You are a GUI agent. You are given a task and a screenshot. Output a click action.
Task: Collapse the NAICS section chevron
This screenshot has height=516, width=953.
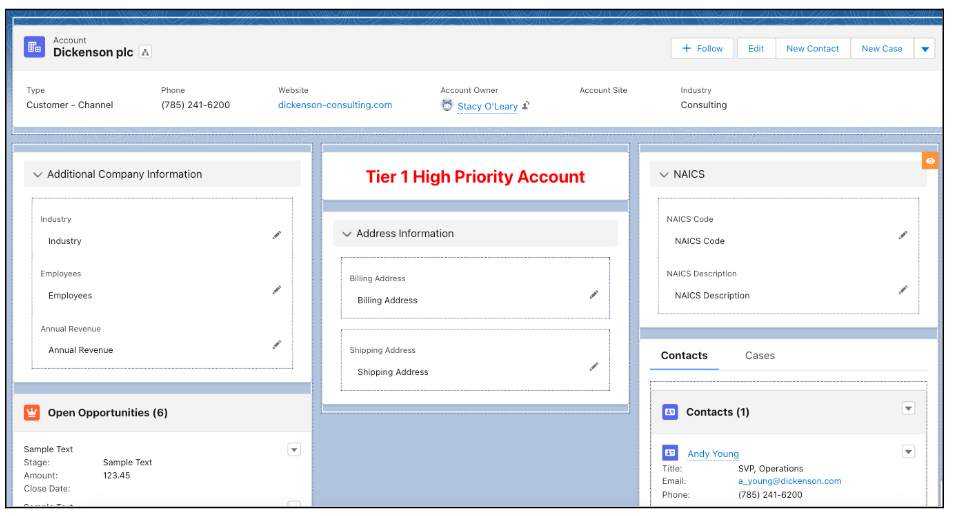pyautogui.click(x=664, y=174)
